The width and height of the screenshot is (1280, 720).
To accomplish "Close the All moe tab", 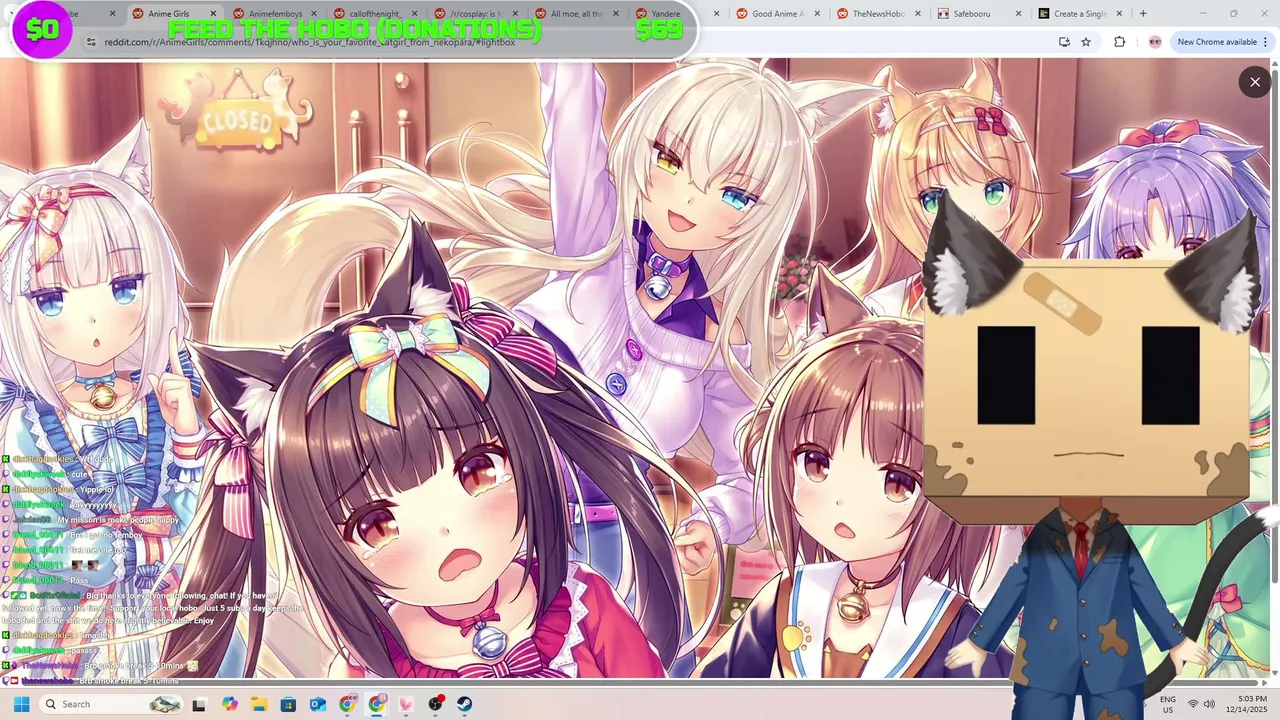I will coord(616,14).
